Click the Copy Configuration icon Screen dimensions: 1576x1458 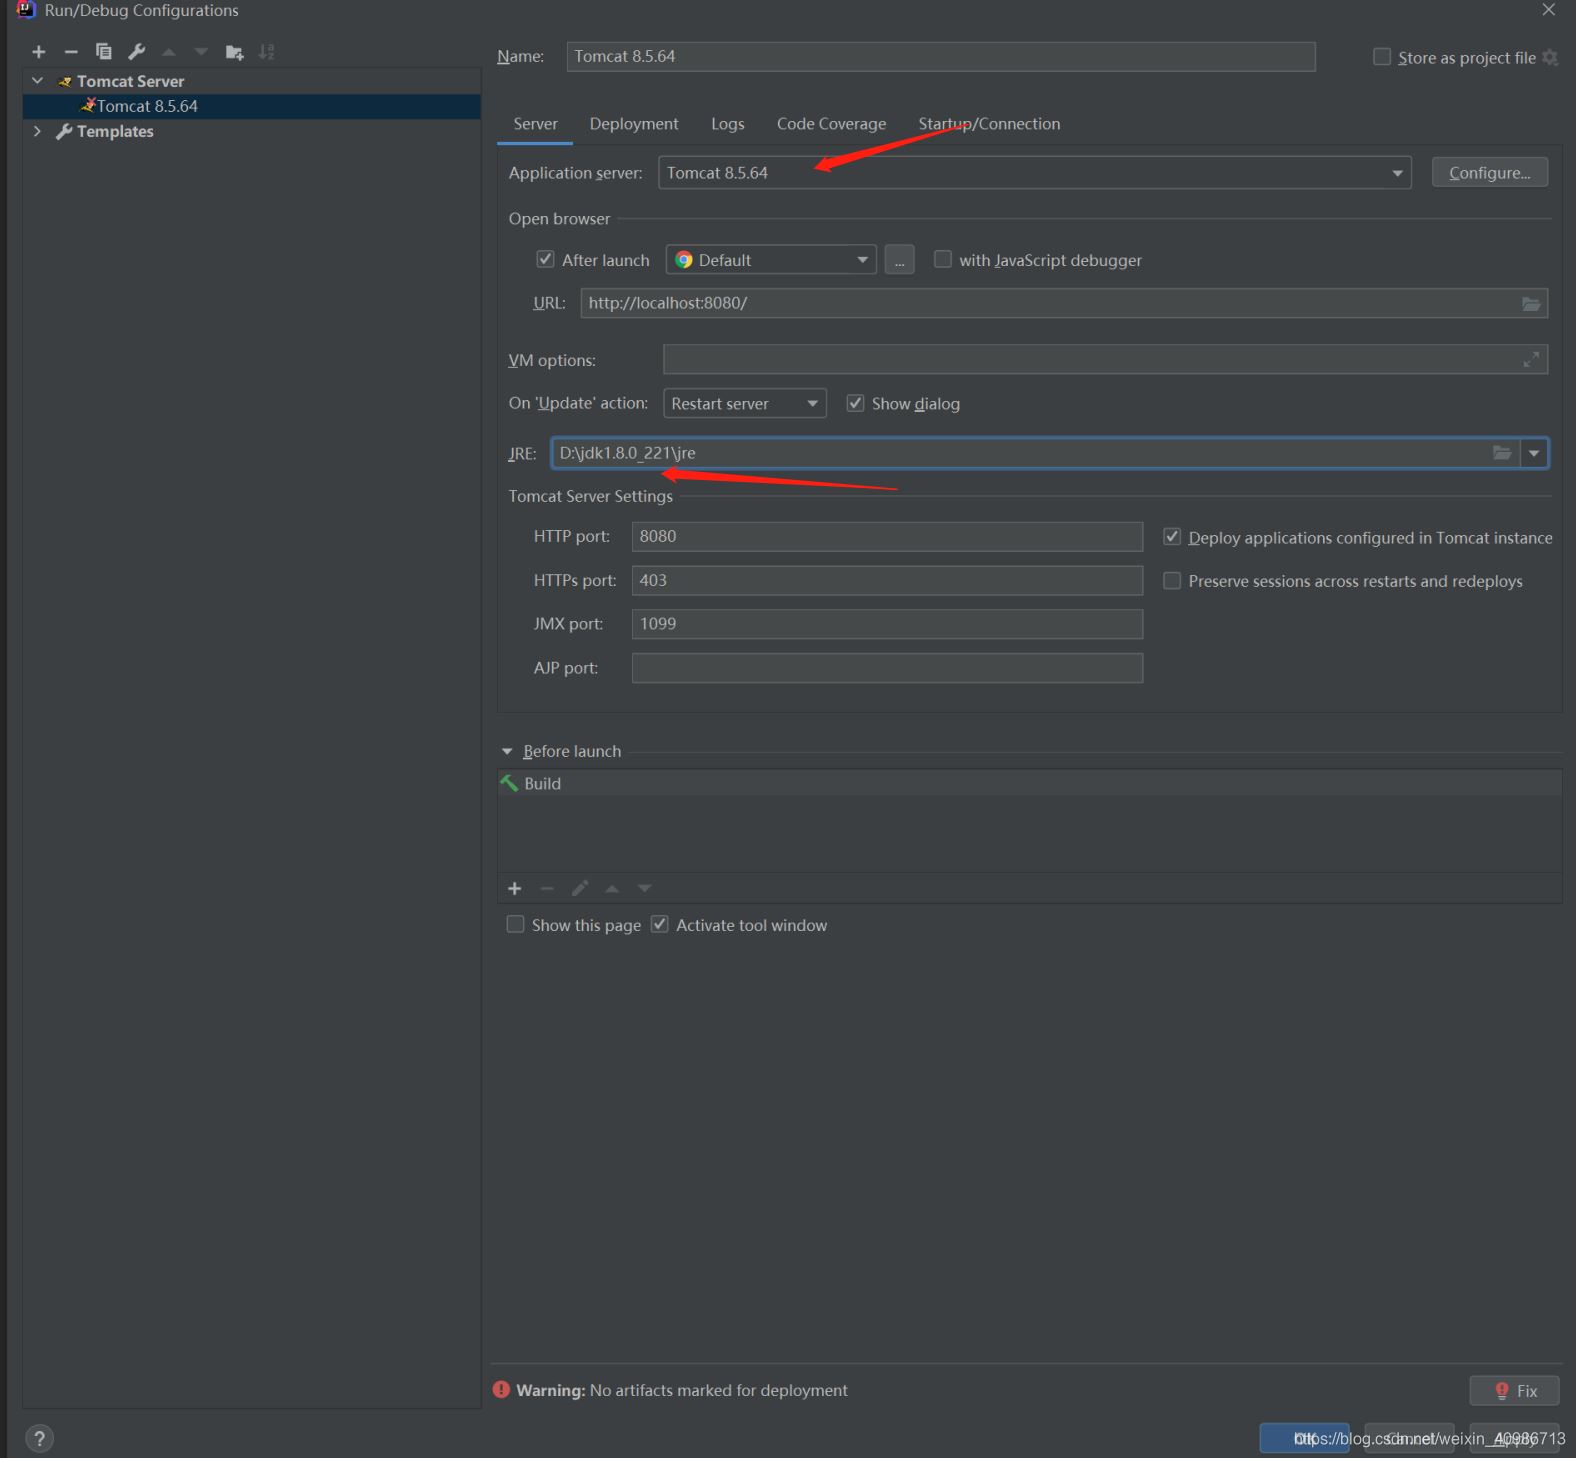point(103,52)
